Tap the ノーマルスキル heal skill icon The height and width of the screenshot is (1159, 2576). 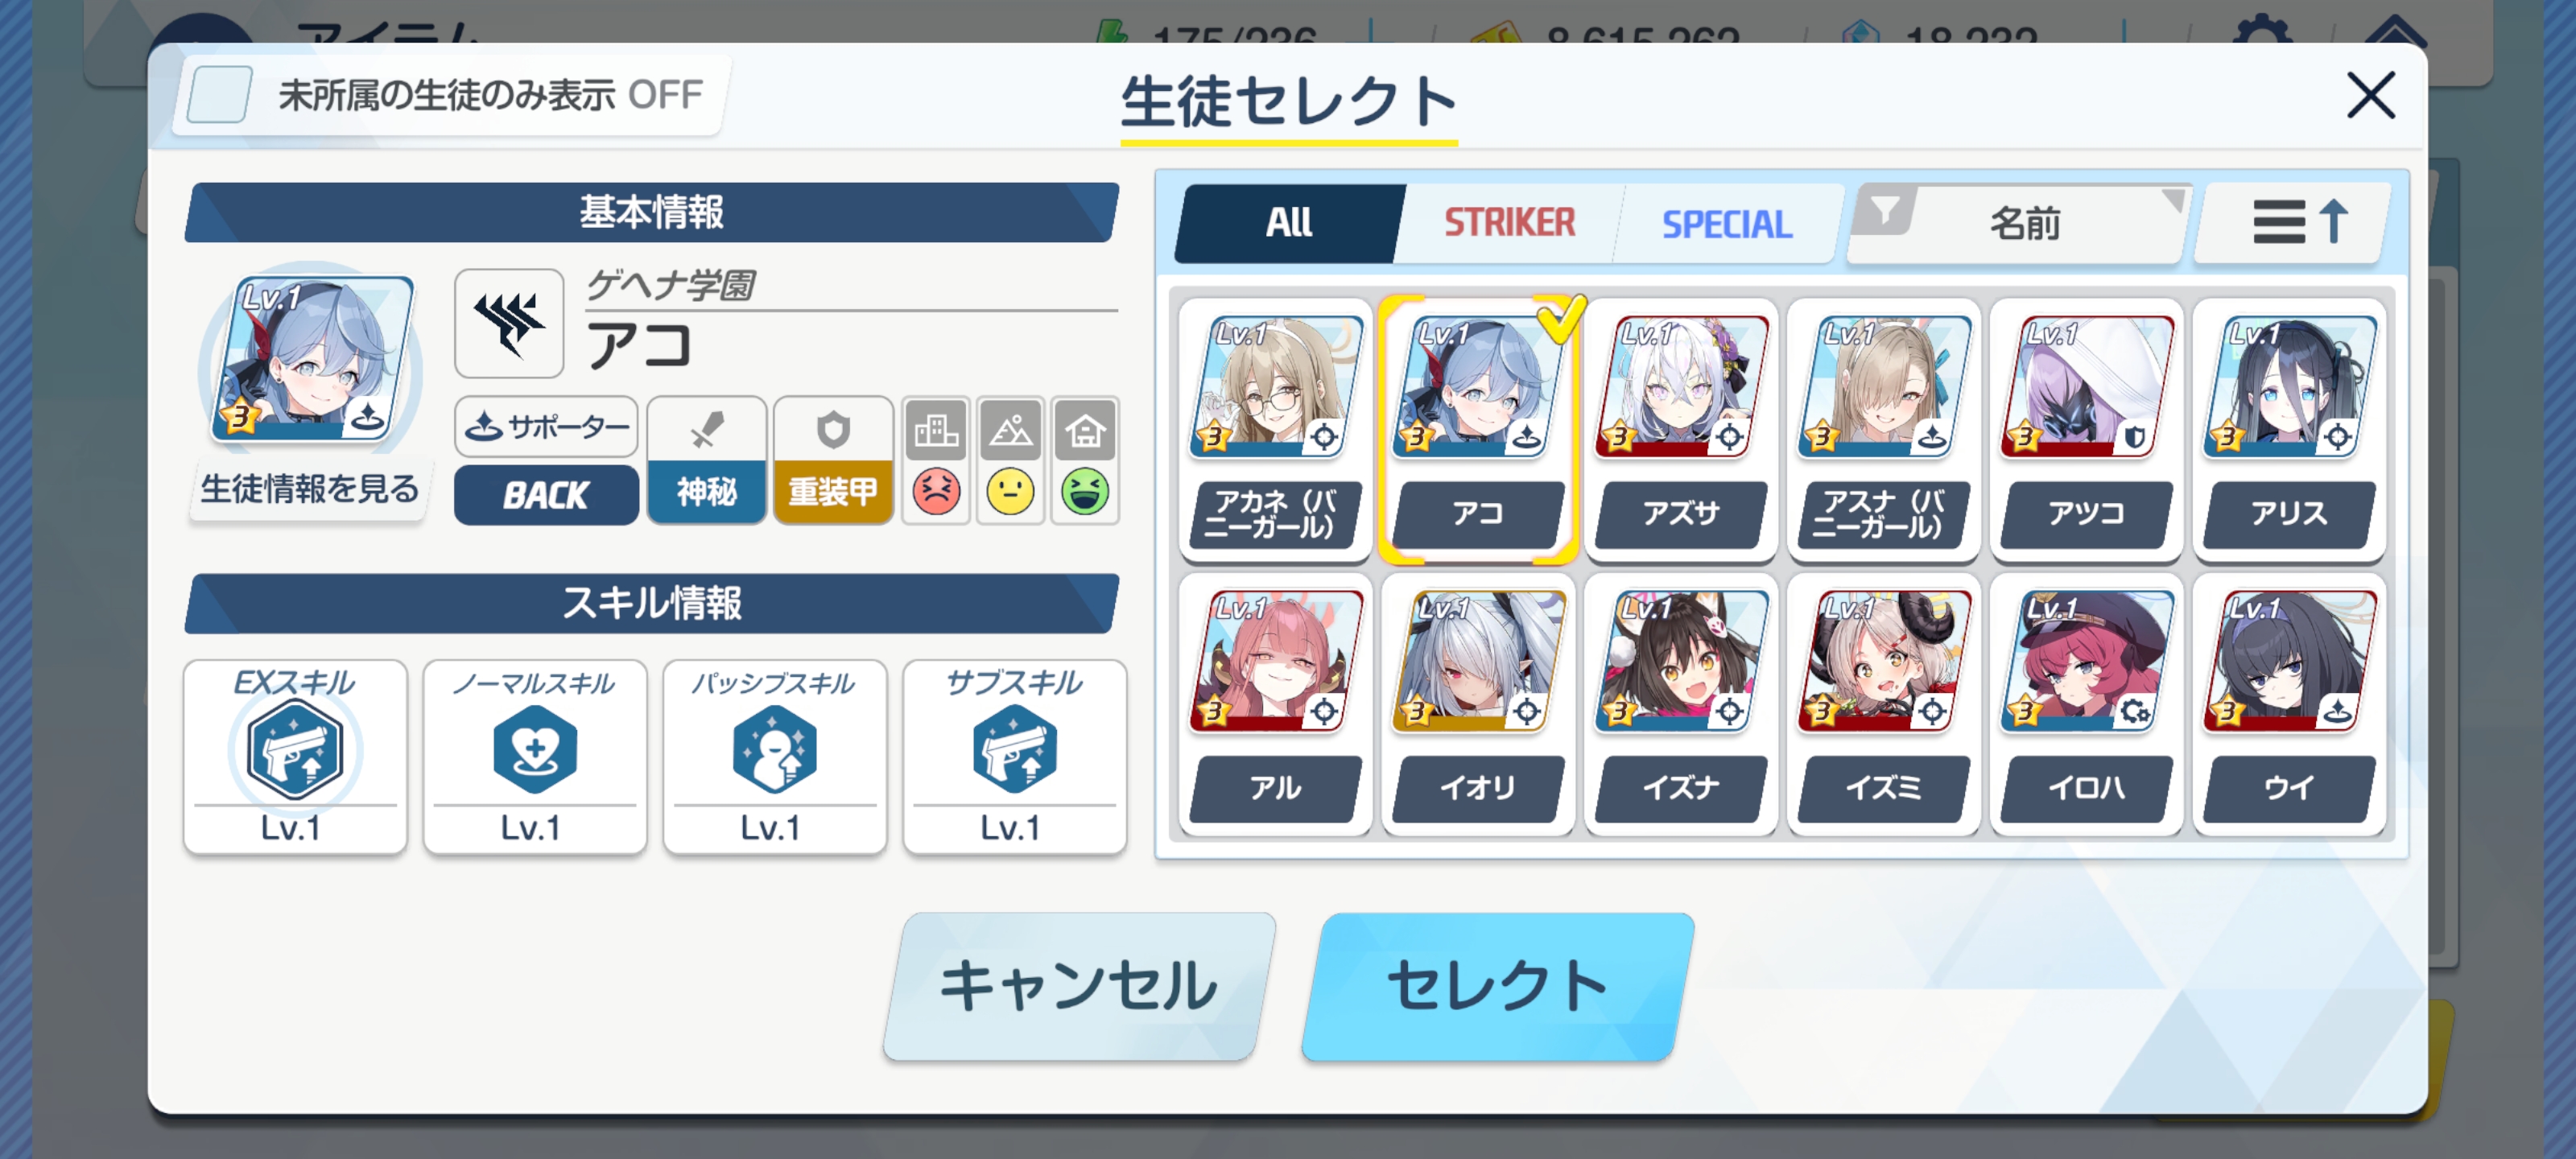[x=535, y=750]
